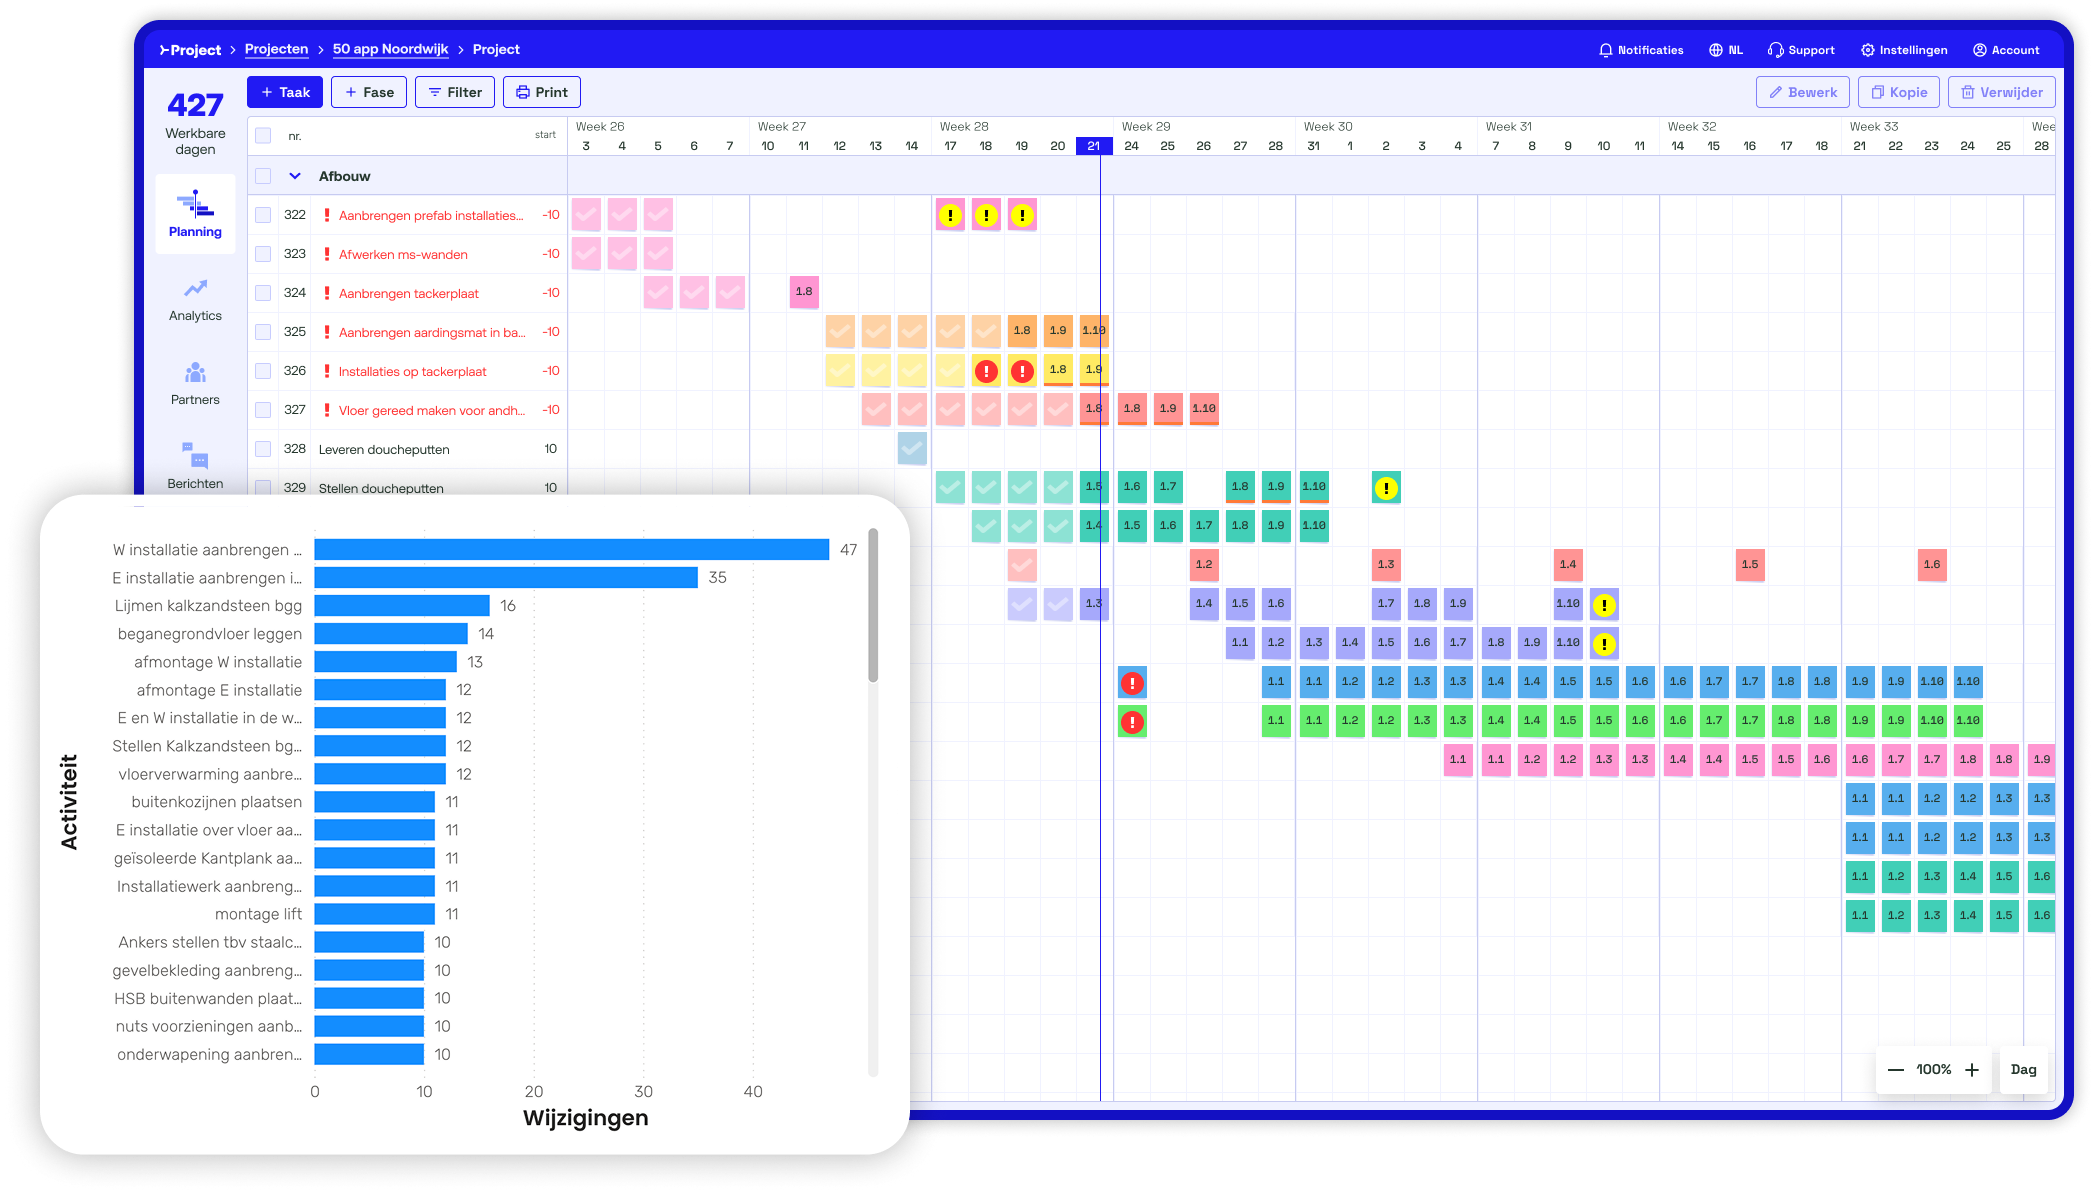This screenshot has width=2094, height=1195.
Task: Open Instellingen in the top bar
Action: point(1904,50)
